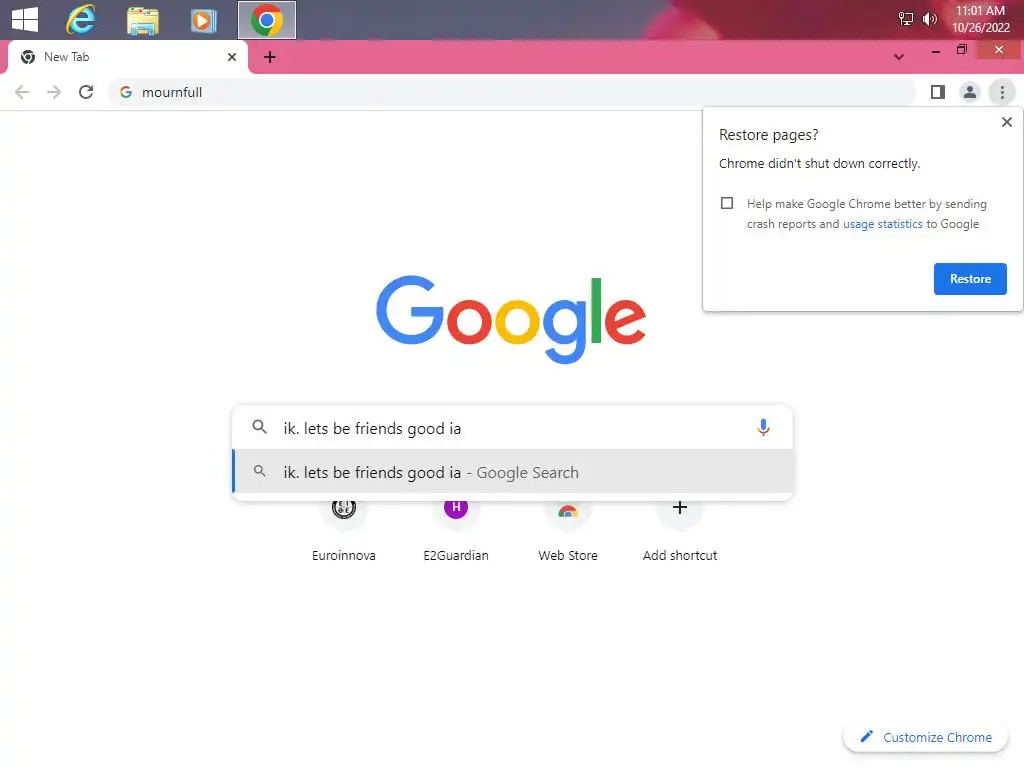Viewport: 1024px width, 768px height.
Task: Open the usage statistics link
Action: (x=883, y=224)
